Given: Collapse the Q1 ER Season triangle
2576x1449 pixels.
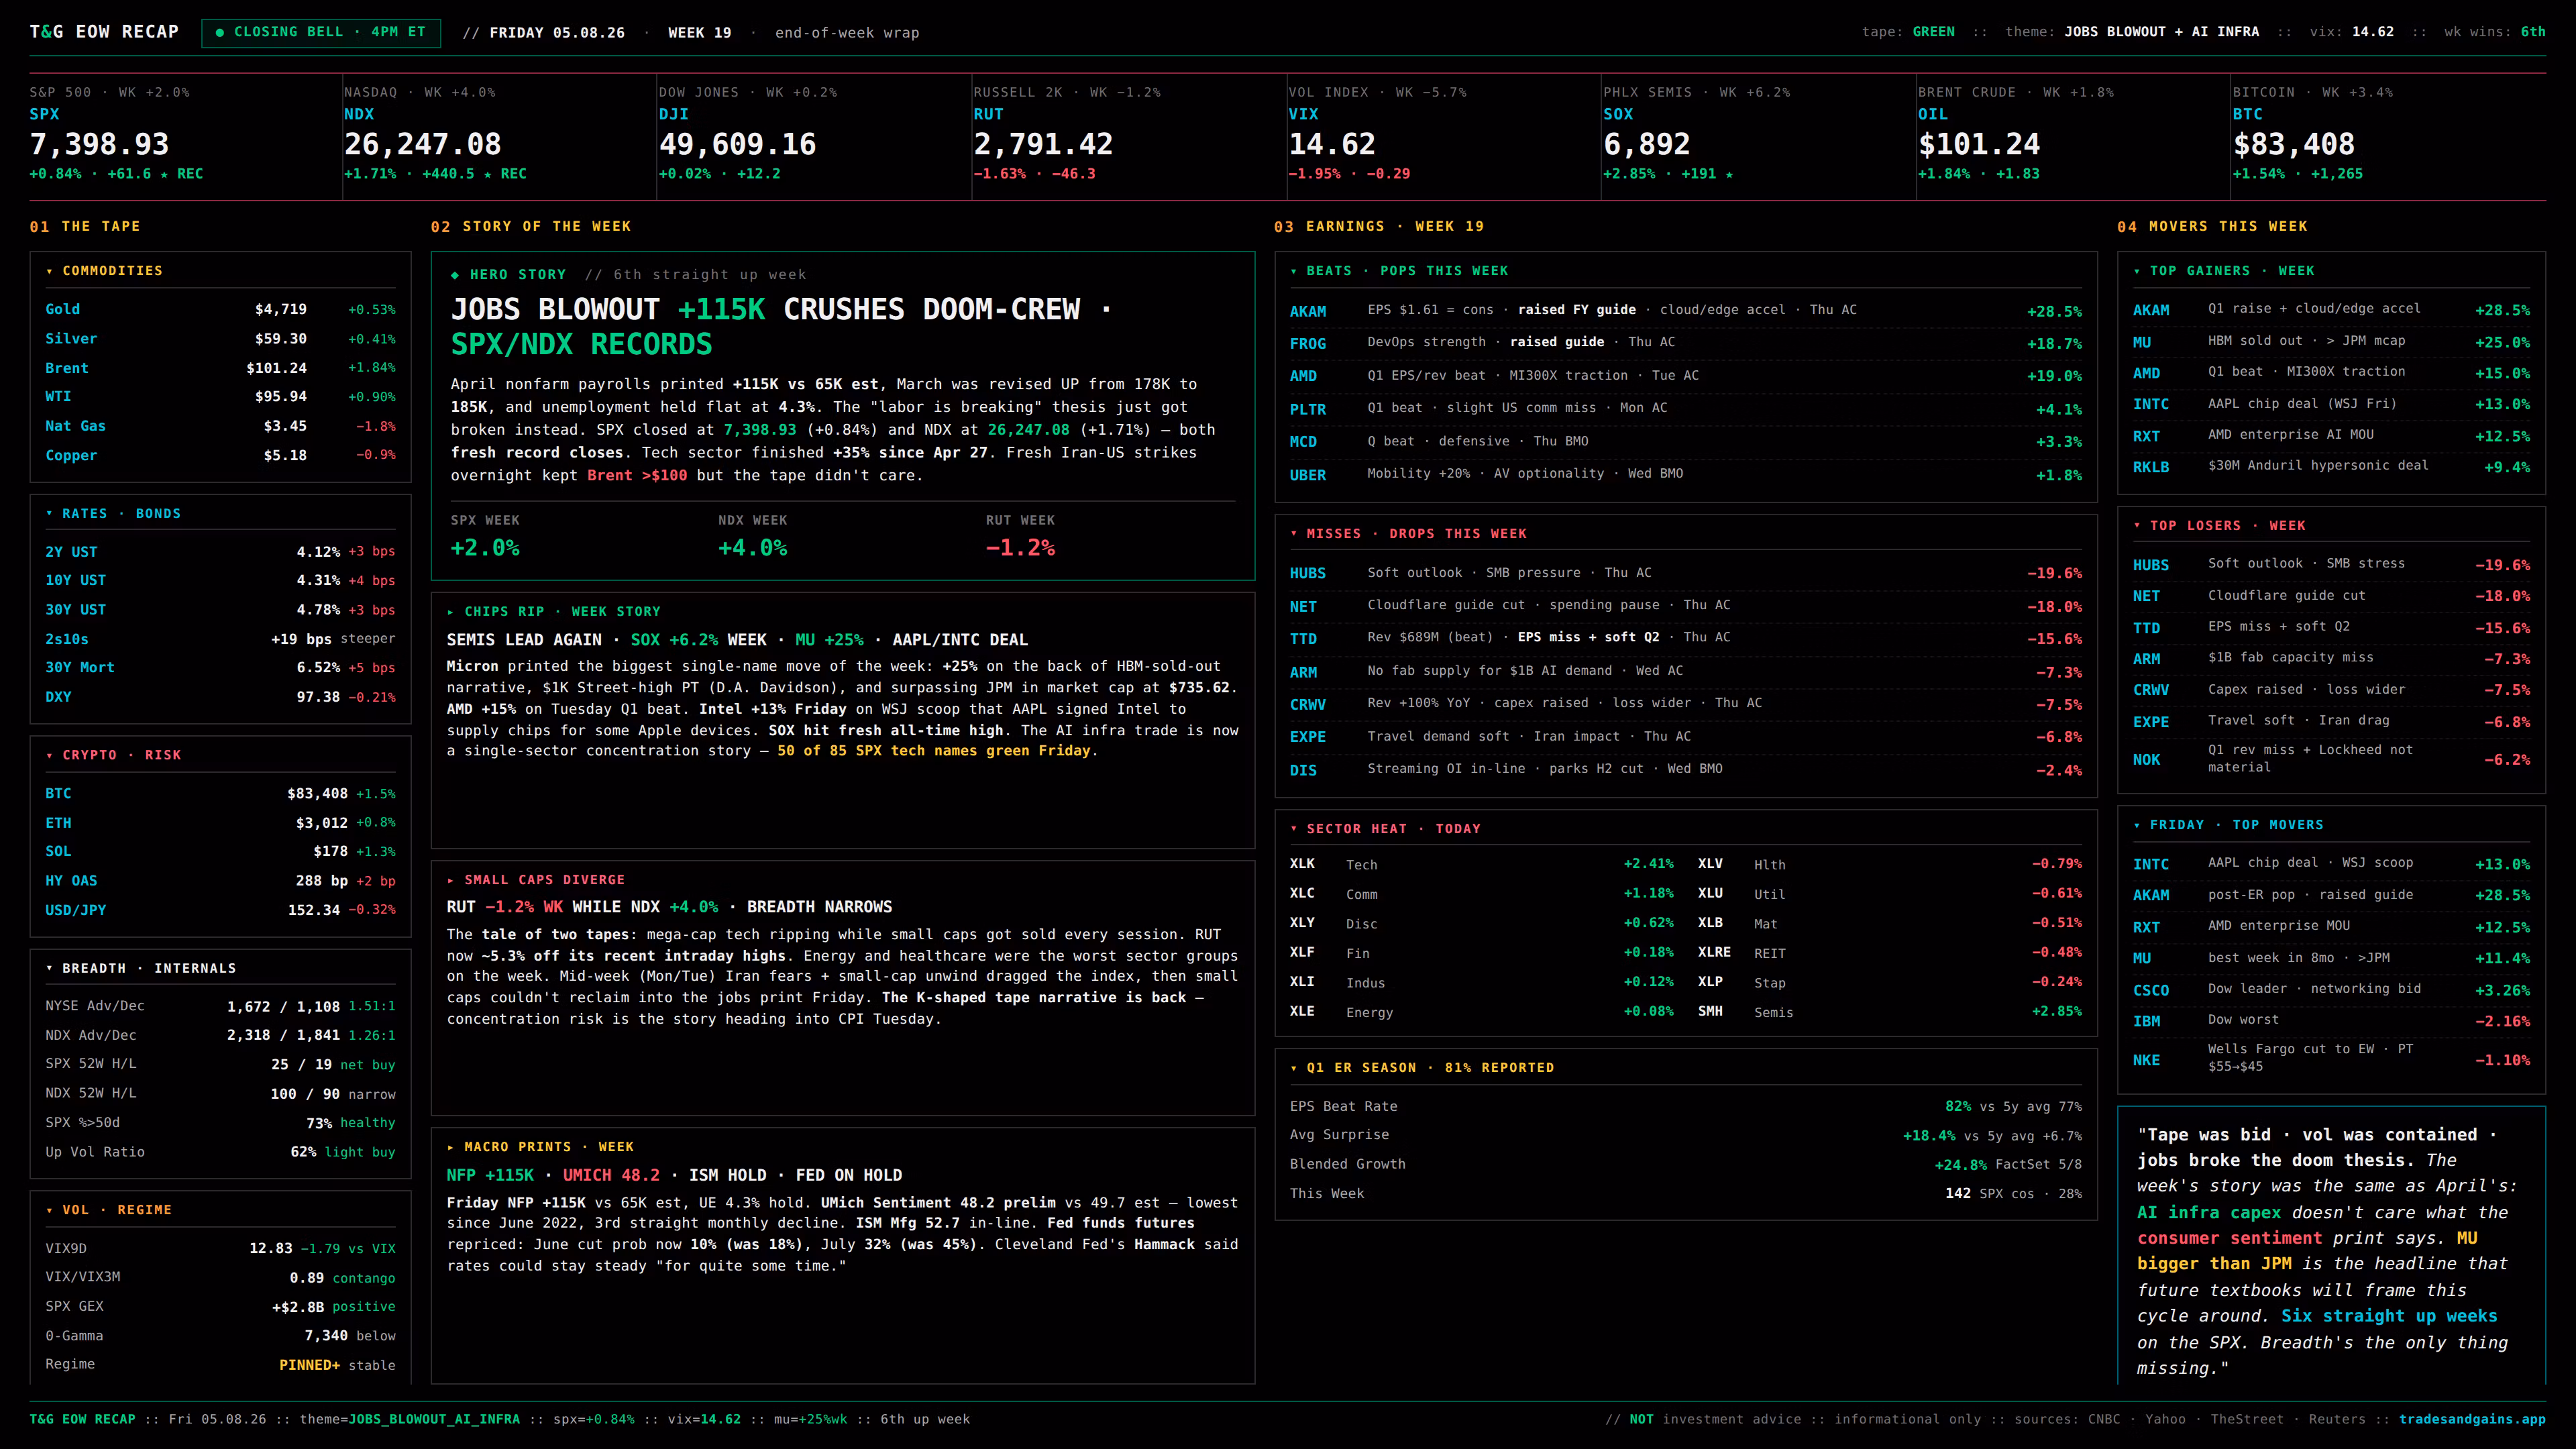Looking at the screenshot, I should click(1293, 1068).
